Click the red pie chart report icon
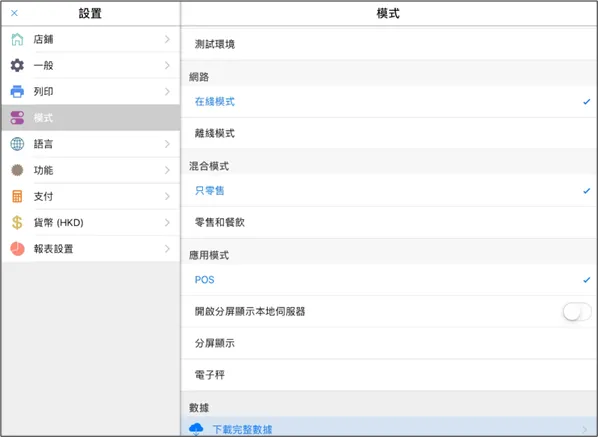 17,249
